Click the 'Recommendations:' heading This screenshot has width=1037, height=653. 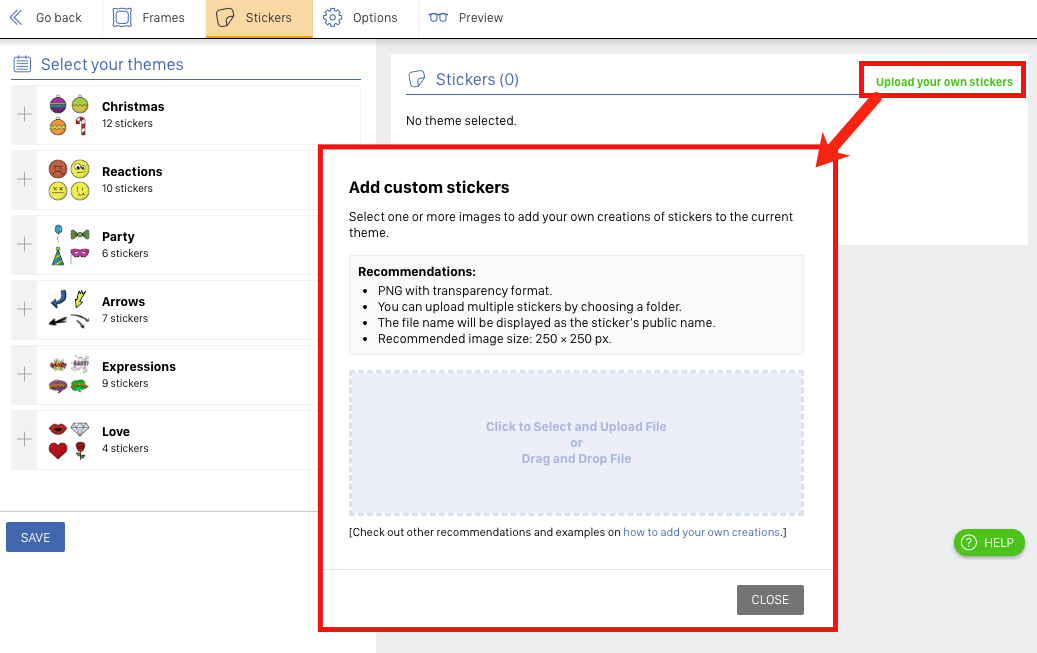(417, 272)
